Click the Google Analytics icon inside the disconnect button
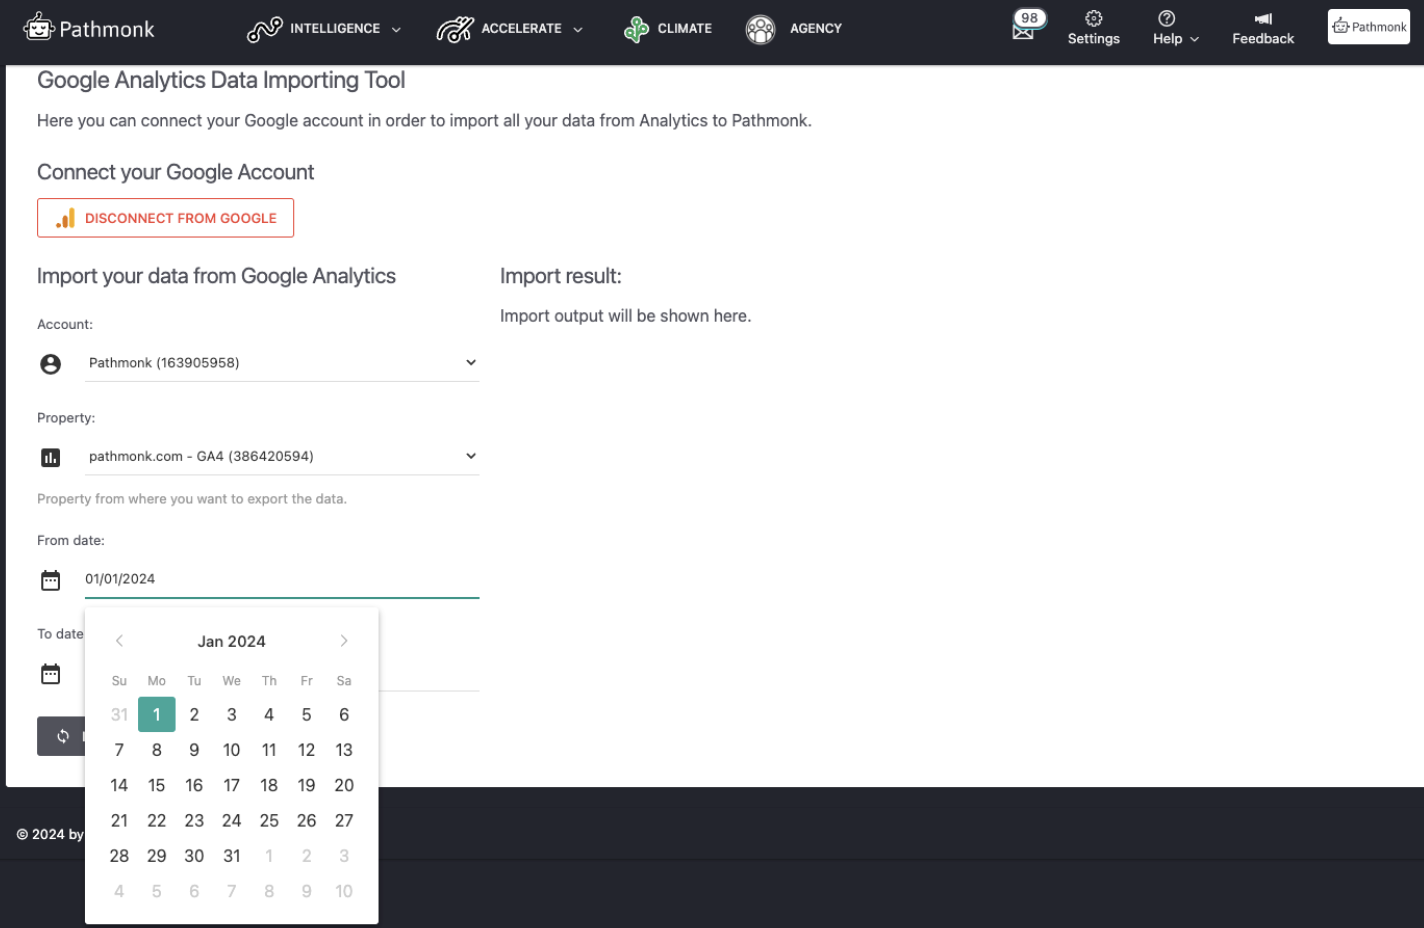The width and height of the screenshot is (1424, 928). [x=65, y=217]
